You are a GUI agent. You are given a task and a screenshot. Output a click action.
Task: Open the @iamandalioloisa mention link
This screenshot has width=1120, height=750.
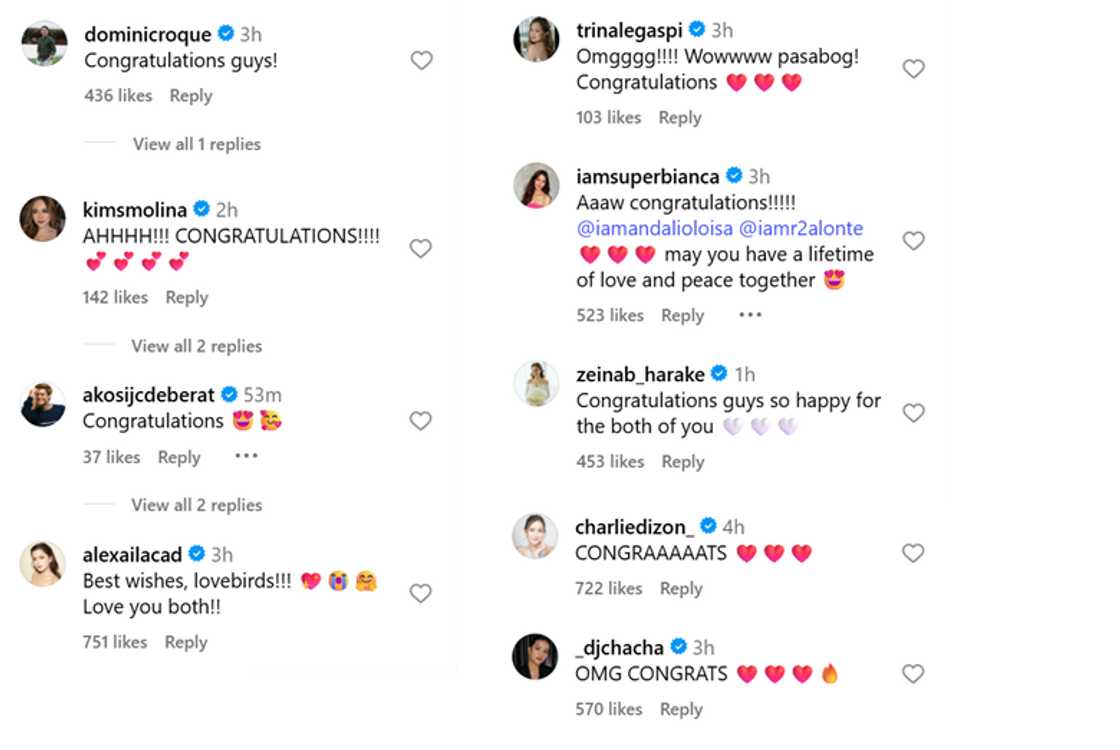653,228
